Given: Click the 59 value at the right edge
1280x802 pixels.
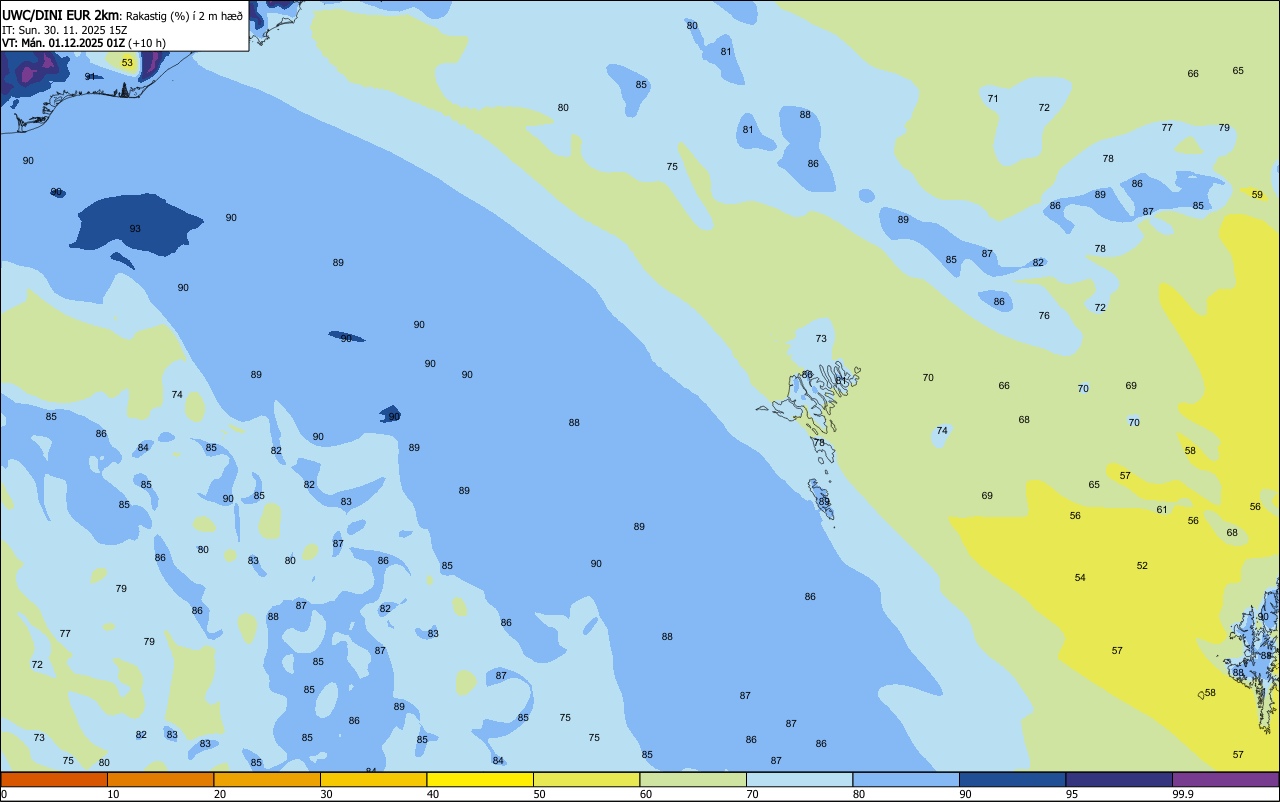Looking at the screenshot, I should [x=1257, y=195].
